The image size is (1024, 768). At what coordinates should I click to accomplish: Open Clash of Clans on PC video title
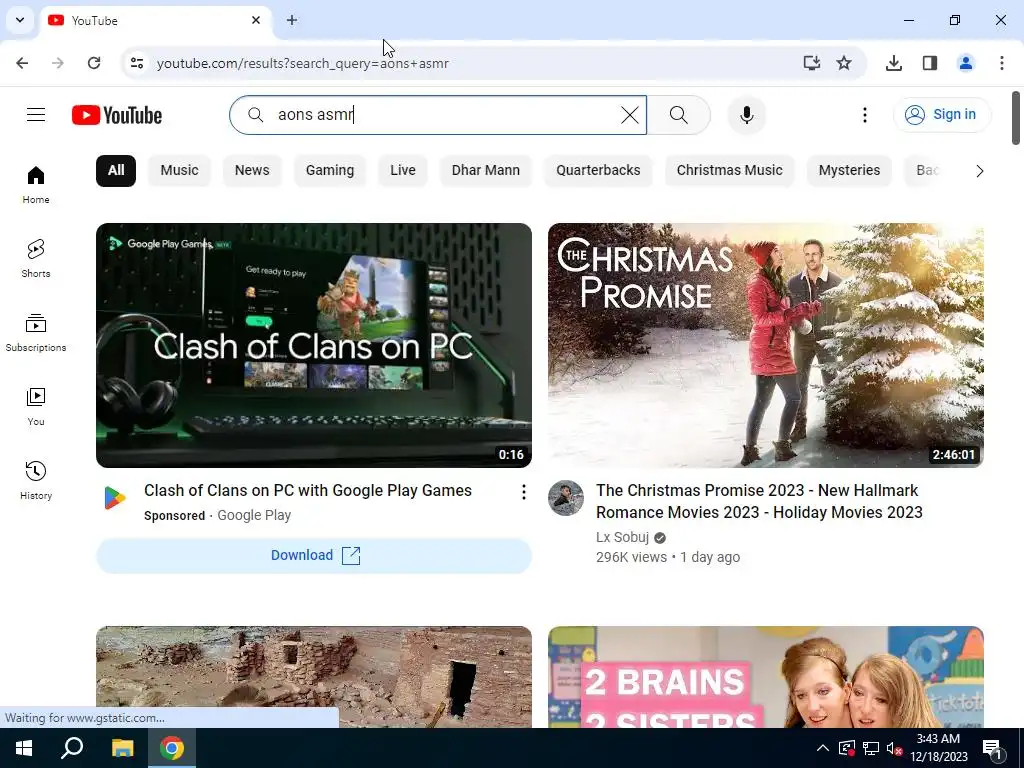coord(308,490)
